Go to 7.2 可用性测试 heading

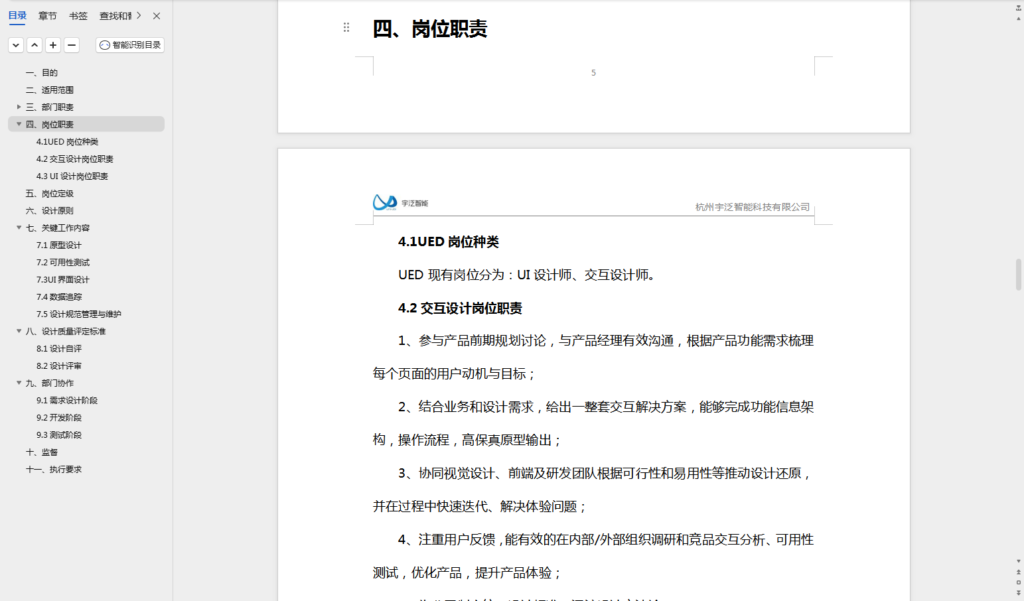63,262
